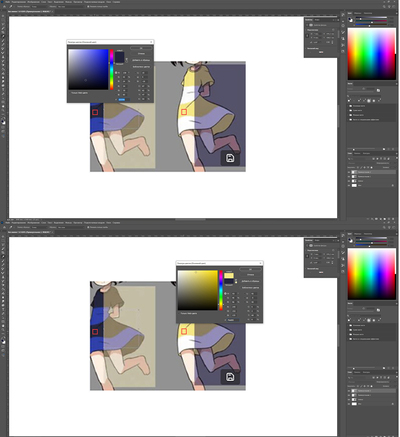Viewport: 400px width, 437px height.
Task: Hide the top layer in lower window
Action: click(349, 391)
